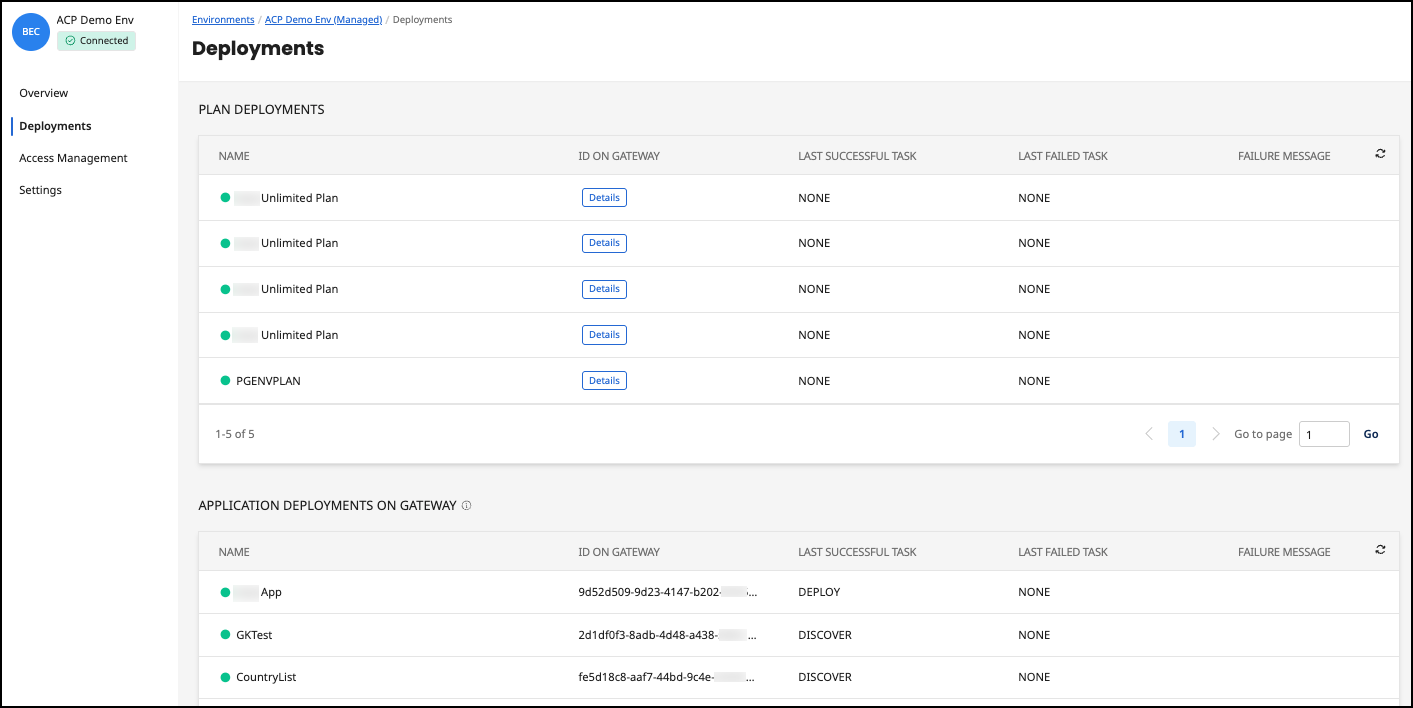This screenshot has height=708, width=1413.
Task: Click the green dot next to CountryList
Action: pos(226,676)
